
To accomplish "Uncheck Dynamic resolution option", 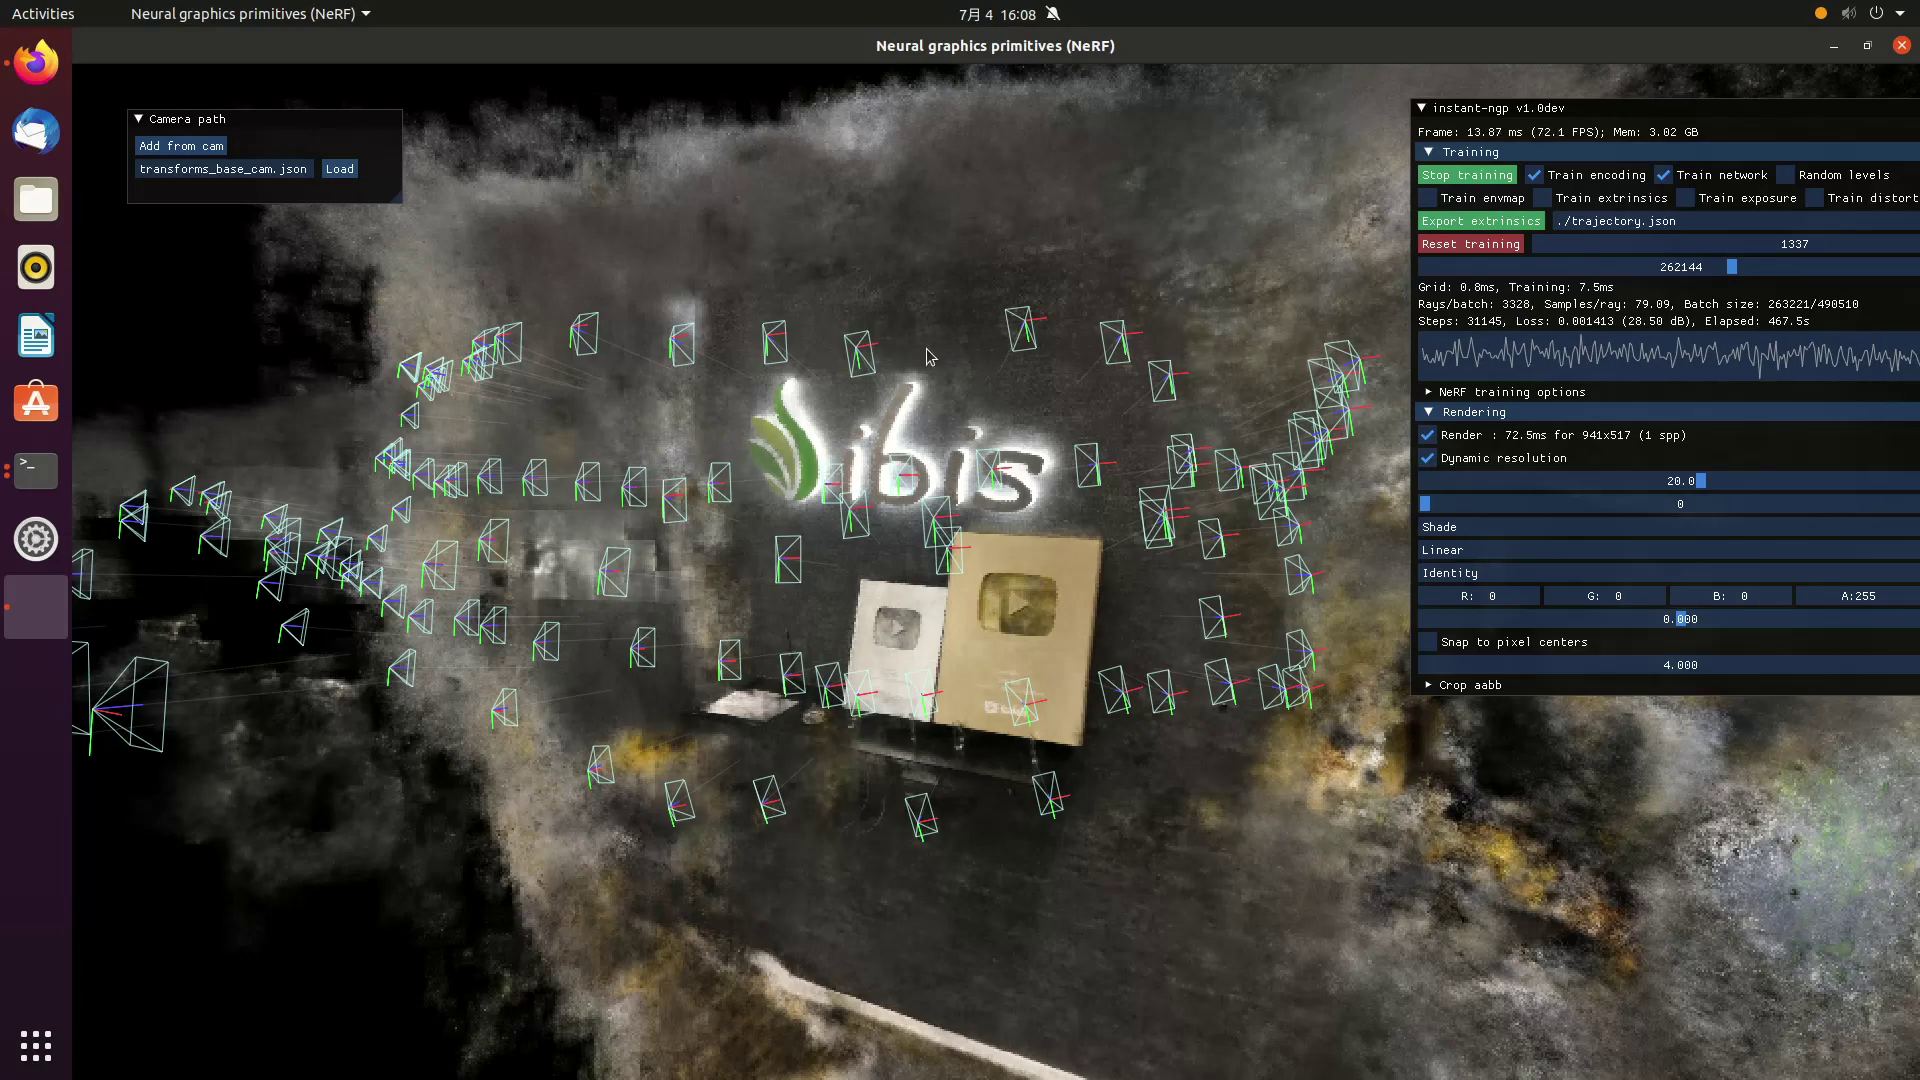I will (1428, 458).
